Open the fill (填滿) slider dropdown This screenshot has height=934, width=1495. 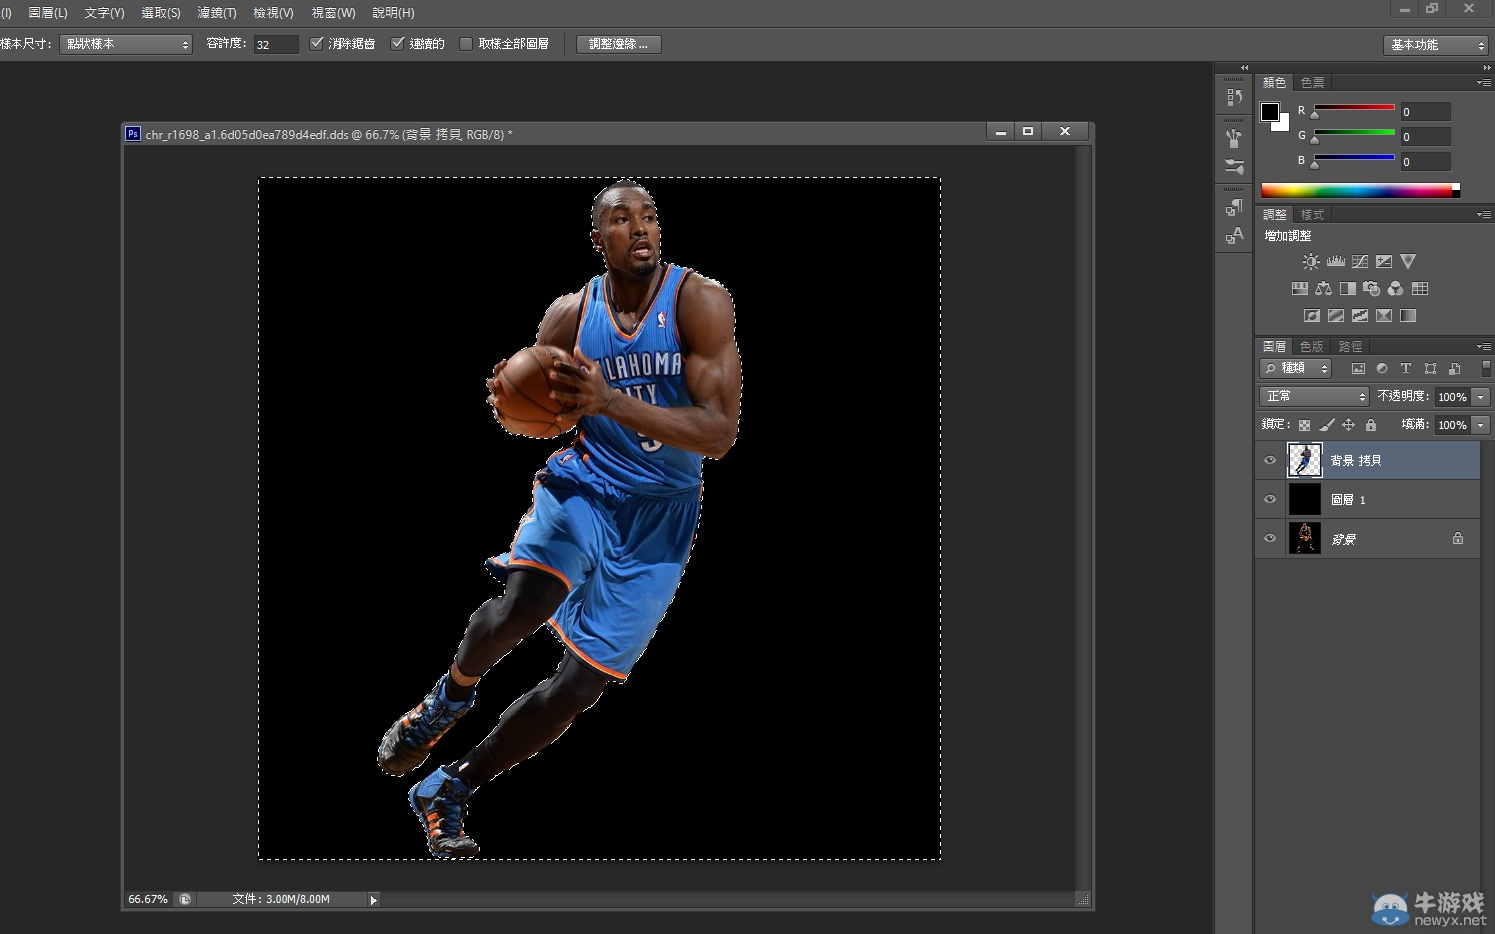point(1481,425)
